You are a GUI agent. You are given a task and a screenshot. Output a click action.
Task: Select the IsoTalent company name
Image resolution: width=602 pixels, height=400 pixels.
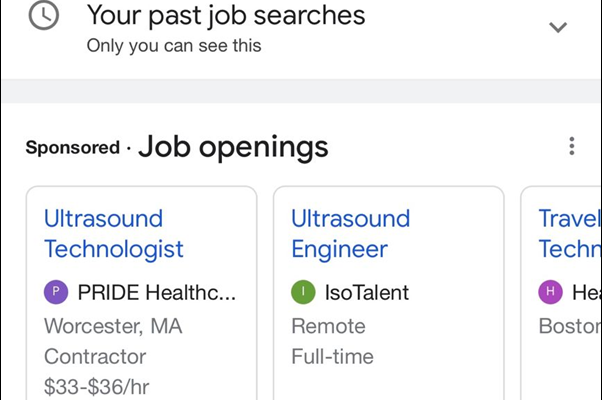click(366, 293)
